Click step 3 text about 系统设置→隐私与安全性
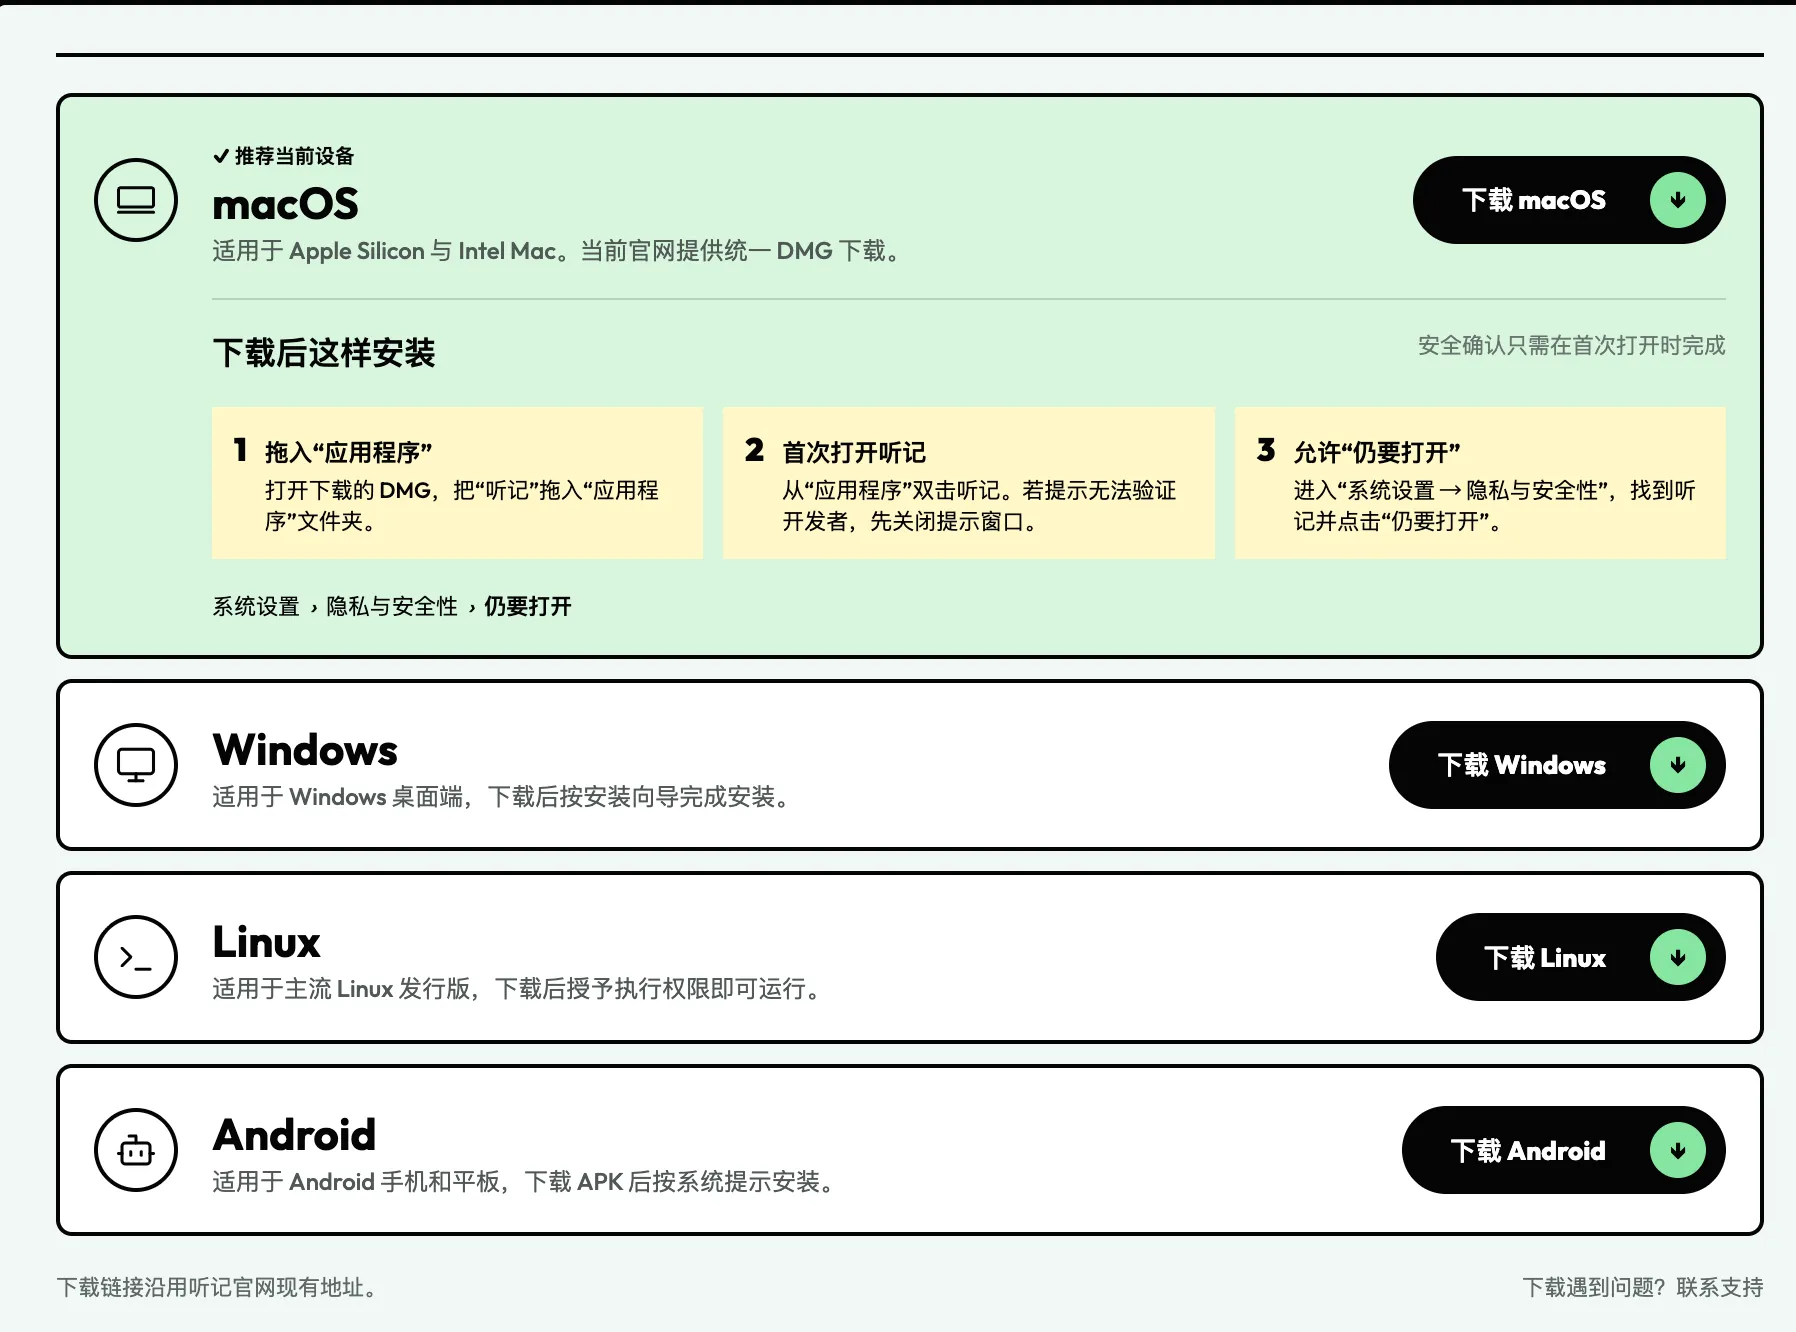 tap(1494, 505)
